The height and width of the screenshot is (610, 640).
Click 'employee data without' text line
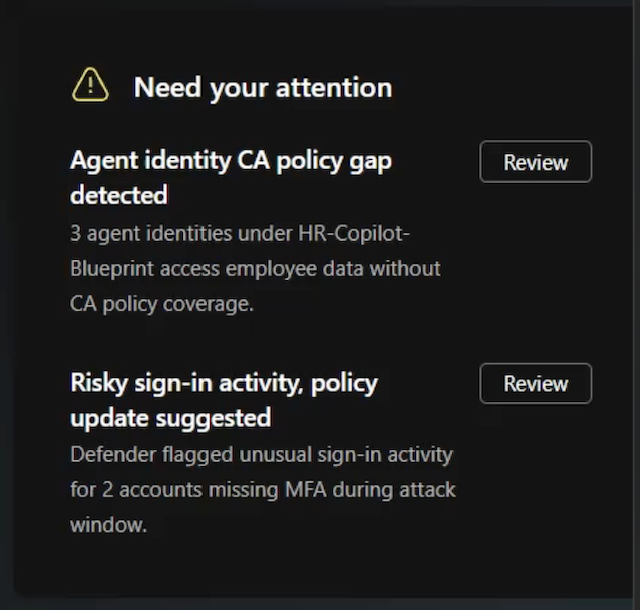coord(333,269)
